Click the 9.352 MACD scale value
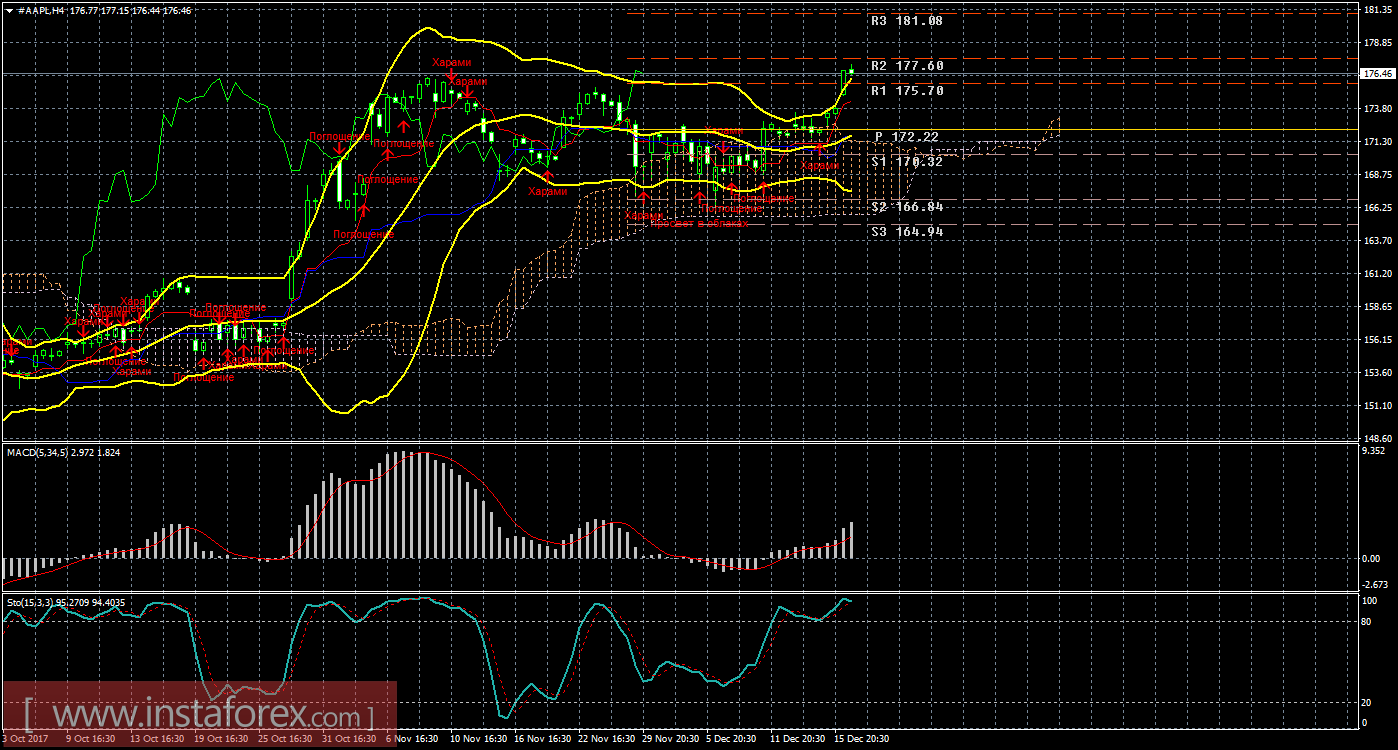This screenshot has height=750, width=1398. [1372, 452]
